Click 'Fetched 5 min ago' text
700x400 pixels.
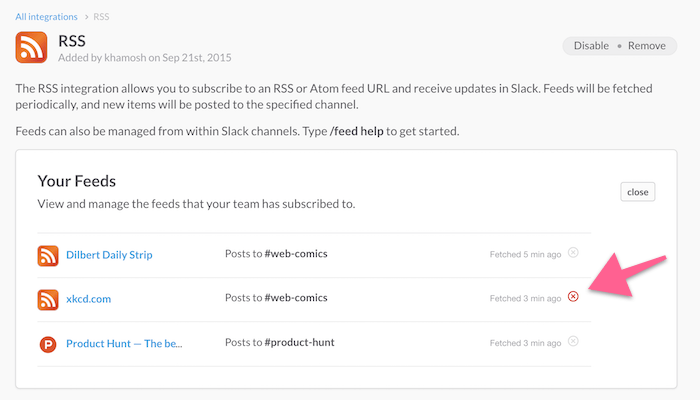(x=525, y=254)
